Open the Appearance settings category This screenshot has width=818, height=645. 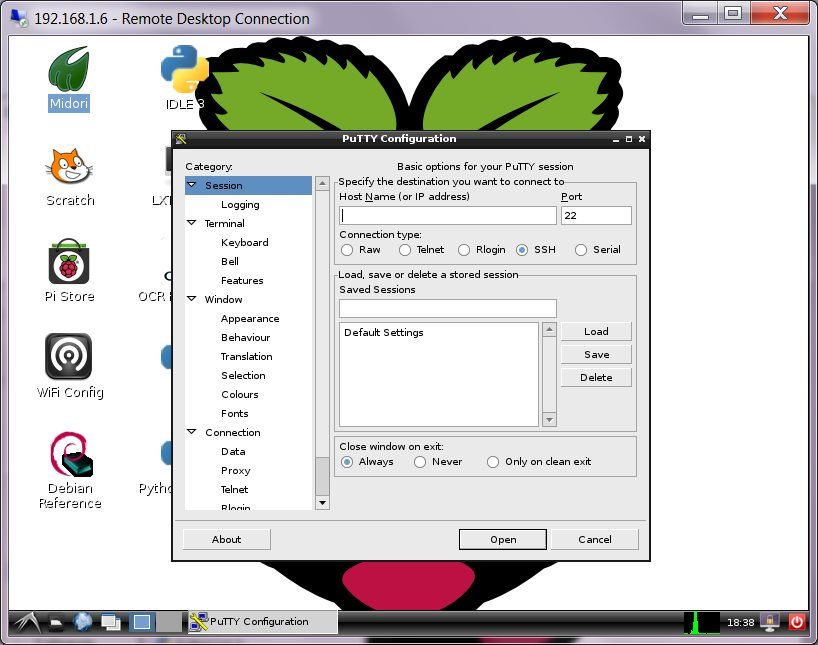[x=250, y=319]
